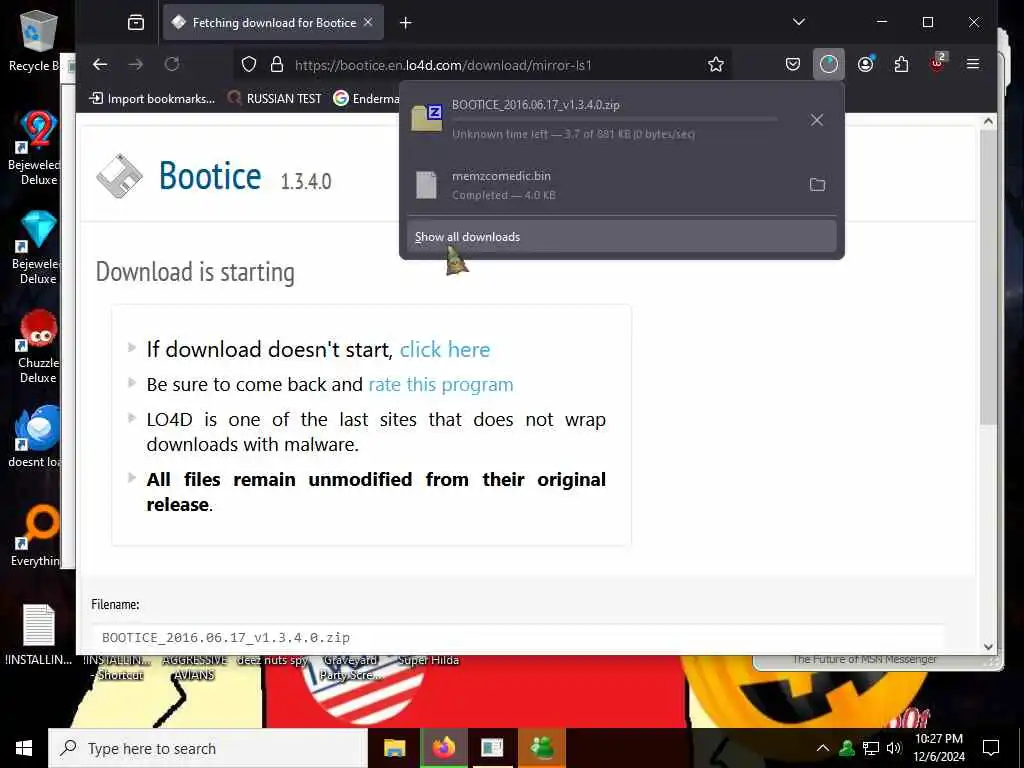Save page to Pocket
This screenshot has height=768, width=1024.
tap(793, 64)
